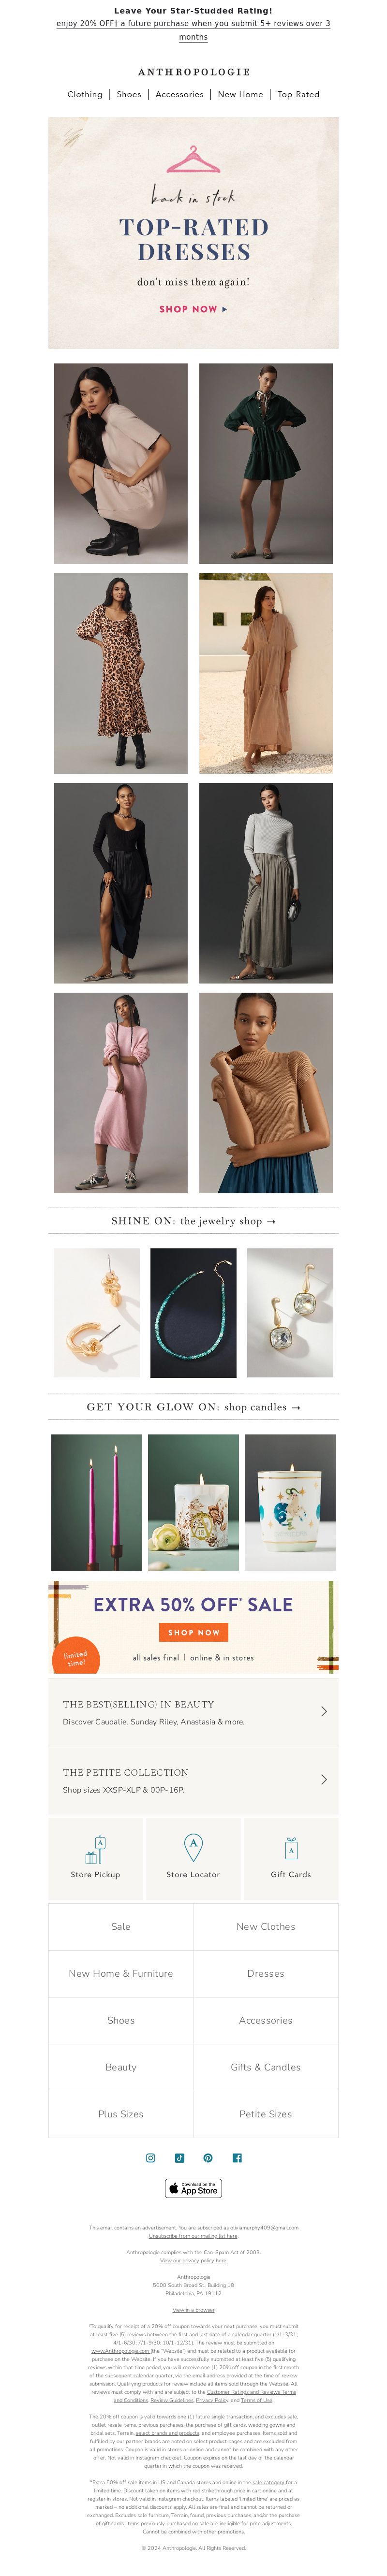Open The Petite Collection arrow

(x=323, y=1780)
